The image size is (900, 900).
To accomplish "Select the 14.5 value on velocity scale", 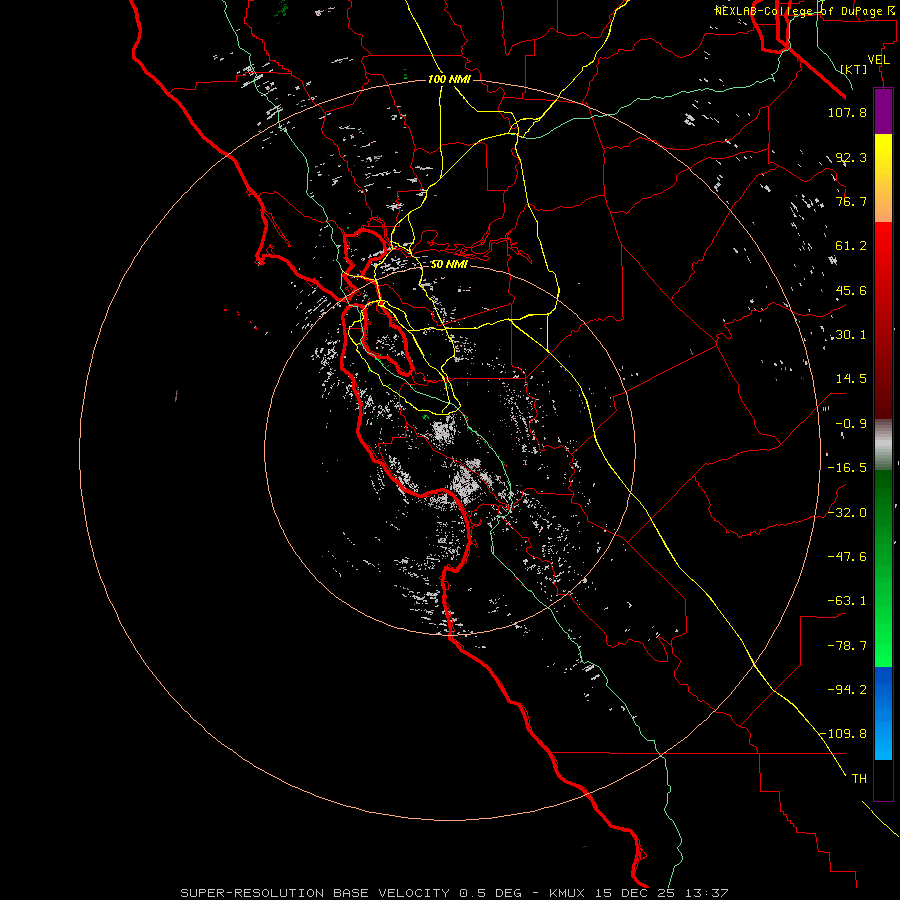I will [x=851, y=379].
